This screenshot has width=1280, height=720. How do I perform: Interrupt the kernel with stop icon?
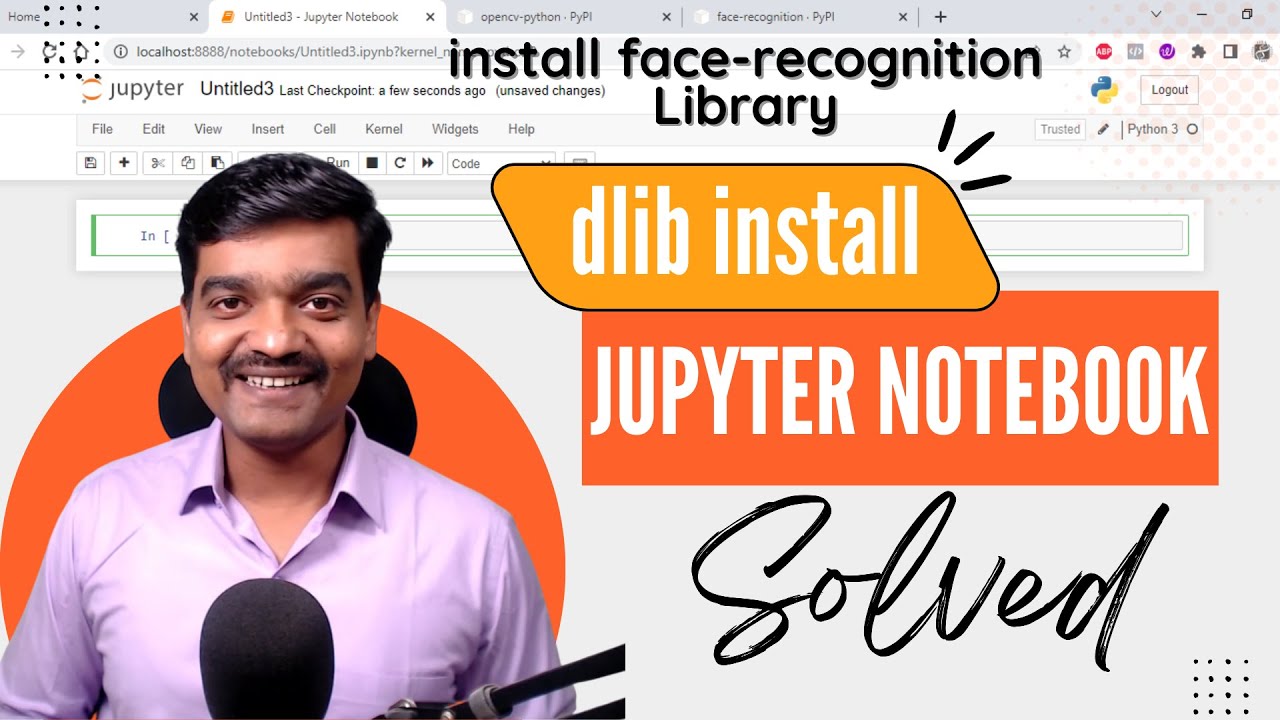[x=372, y=163]
